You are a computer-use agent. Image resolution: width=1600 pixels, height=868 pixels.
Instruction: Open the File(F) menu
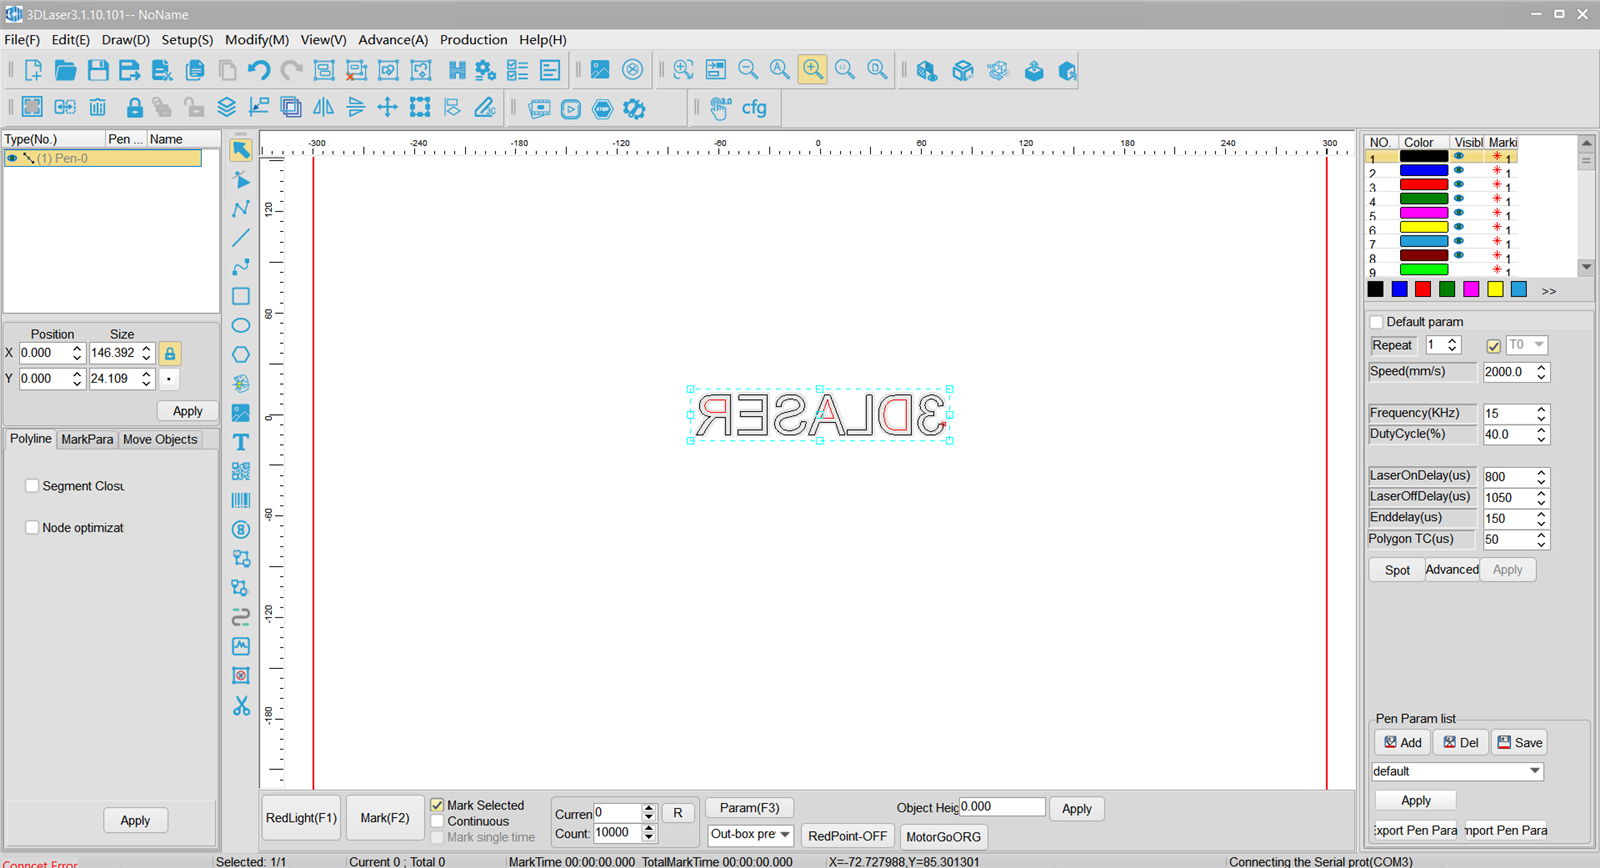tap(22, 40)
